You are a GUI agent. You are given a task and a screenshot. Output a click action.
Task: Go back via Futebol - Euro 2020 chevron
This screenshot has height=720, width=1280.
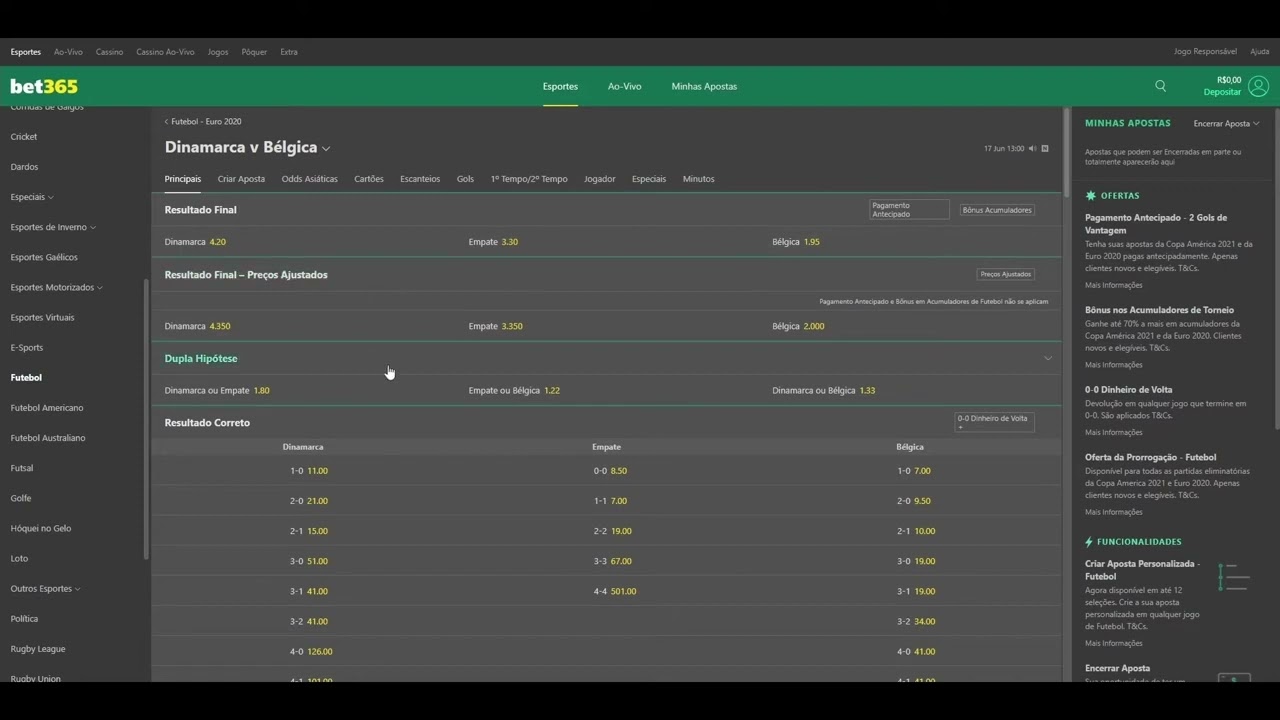point(167,122)
